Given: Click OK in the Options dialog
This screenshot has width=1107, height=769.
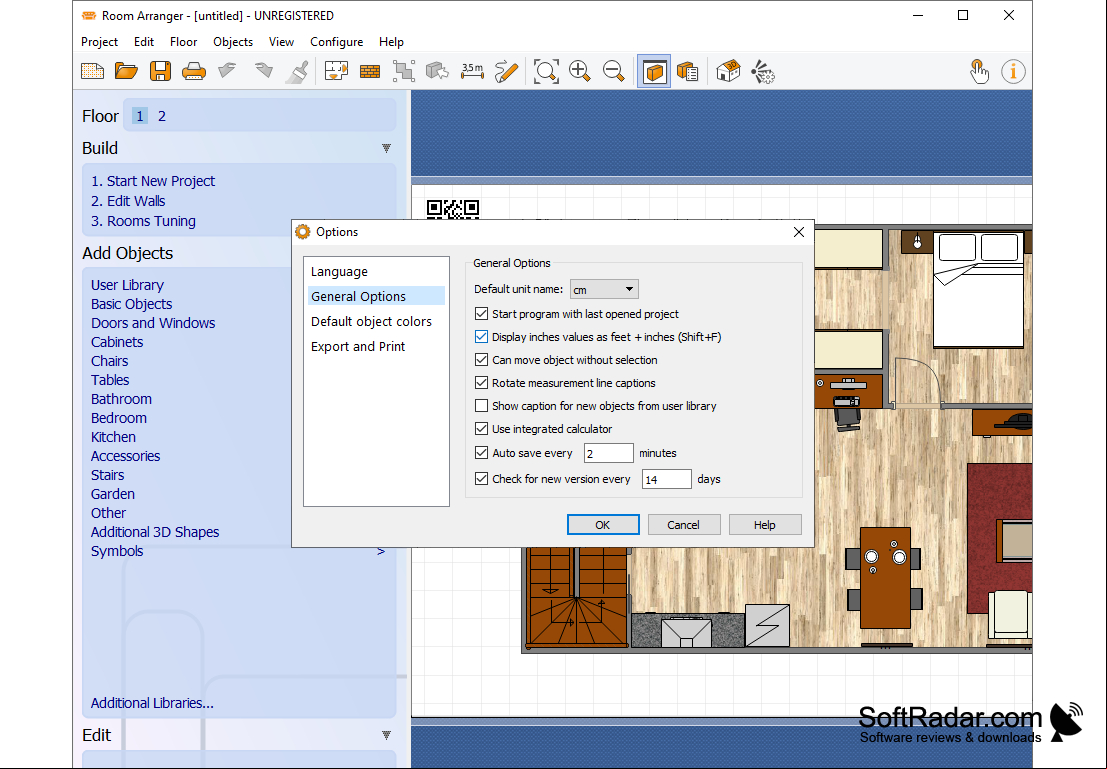Looking at the screenshot, I should (603, 525).
